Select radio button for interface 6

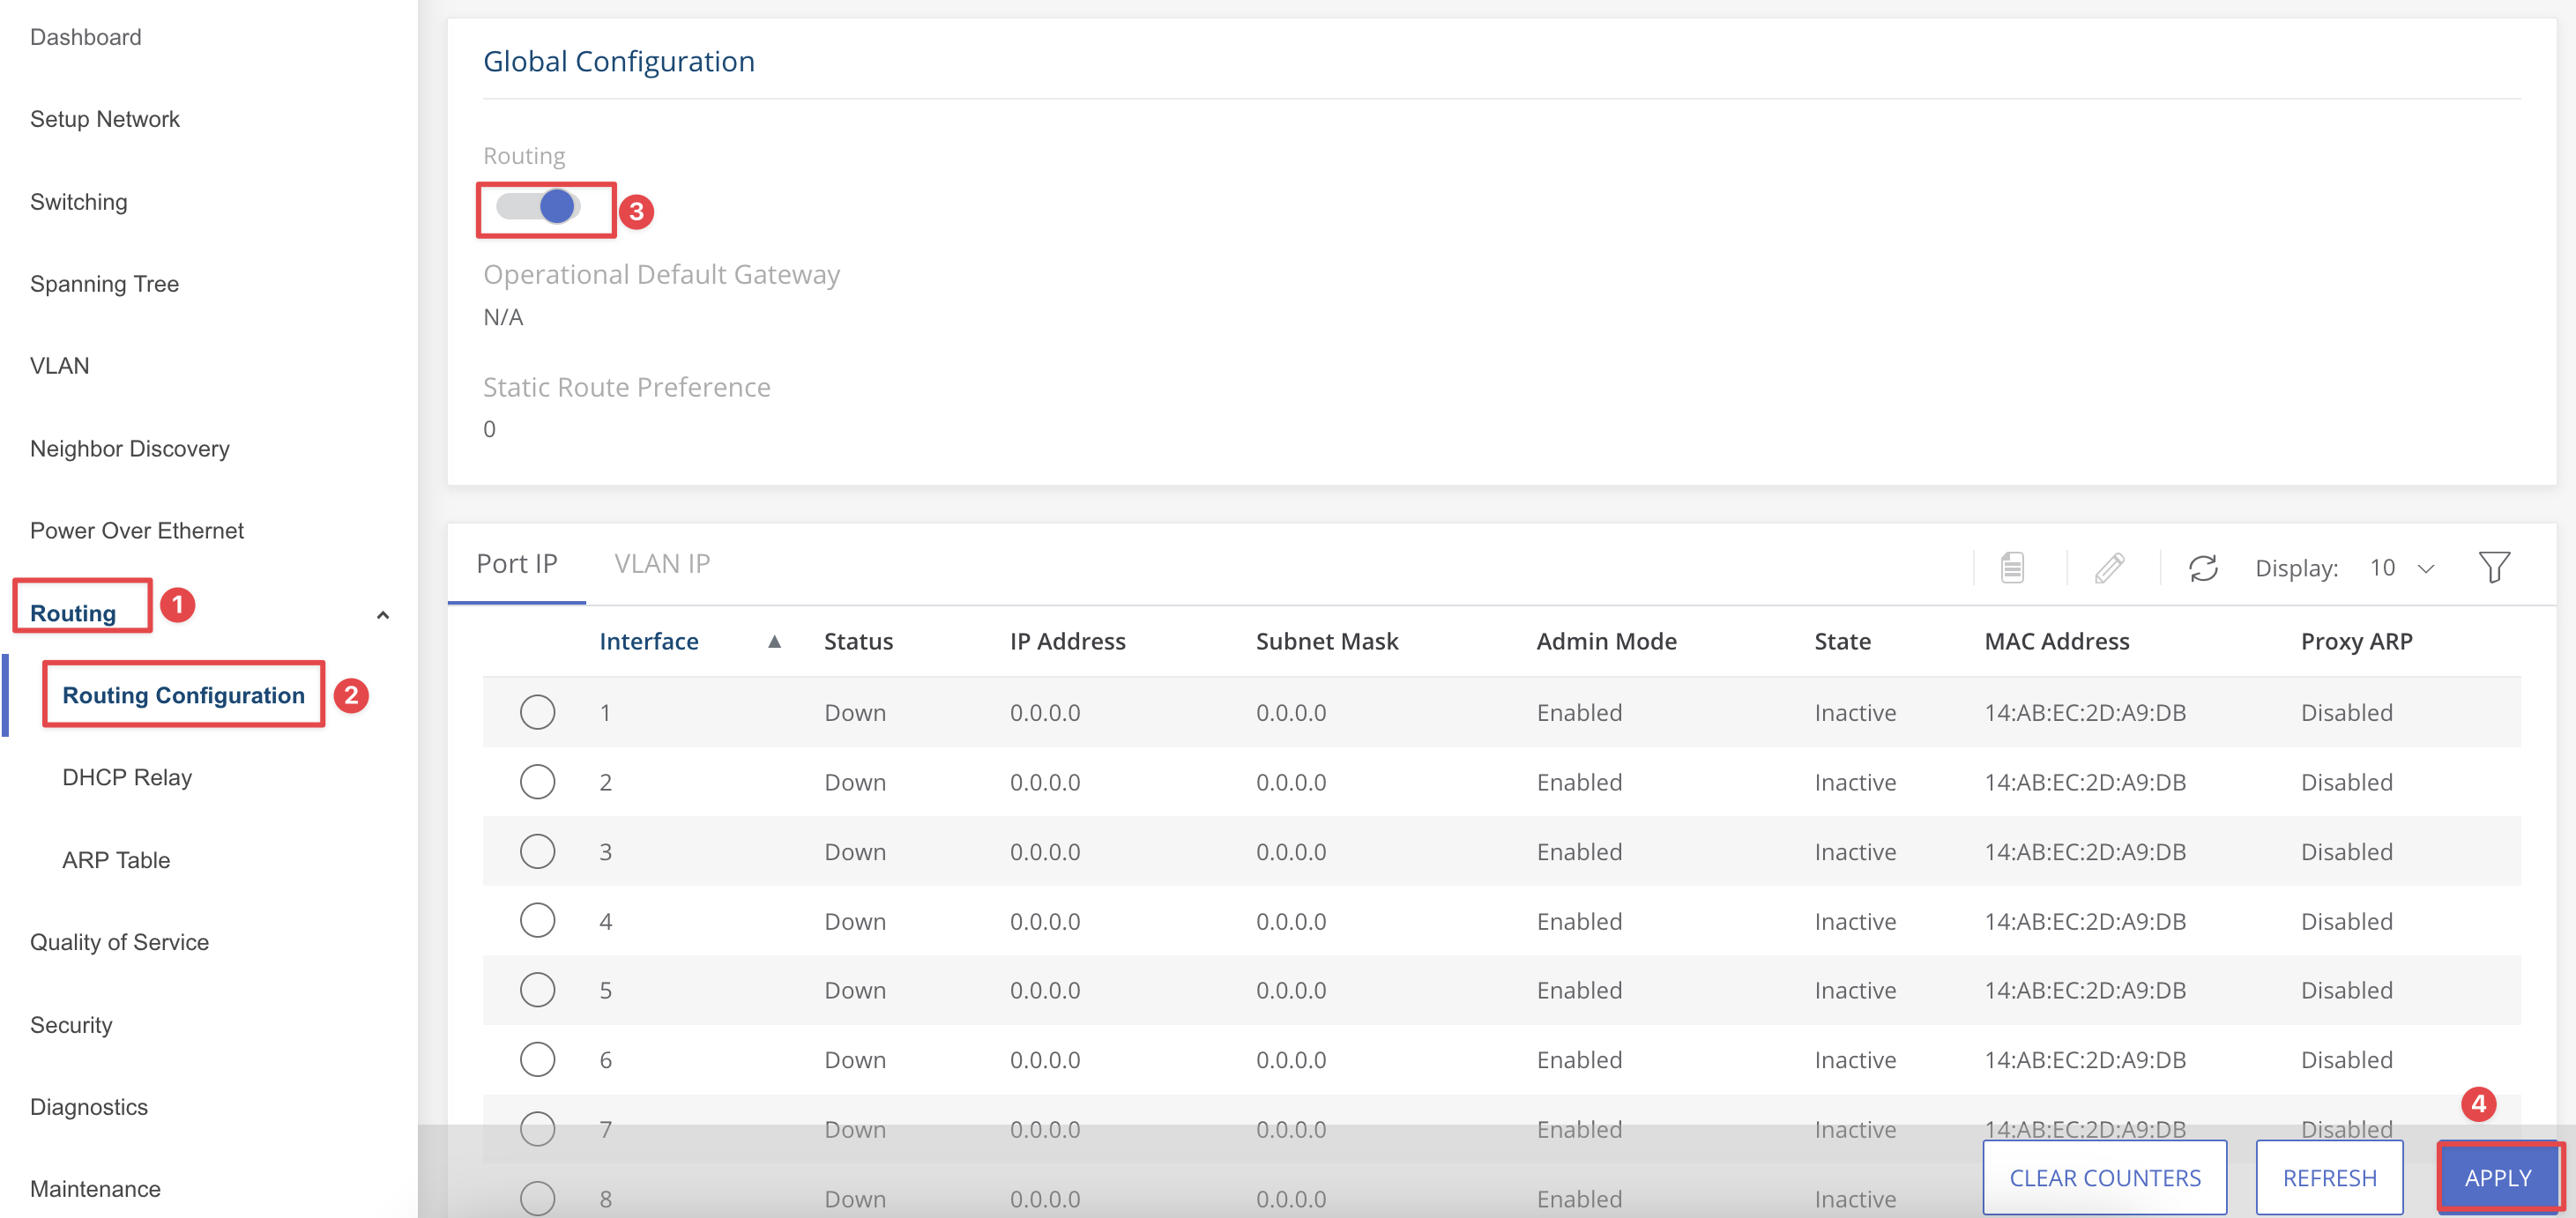(x=537, y=1059)
